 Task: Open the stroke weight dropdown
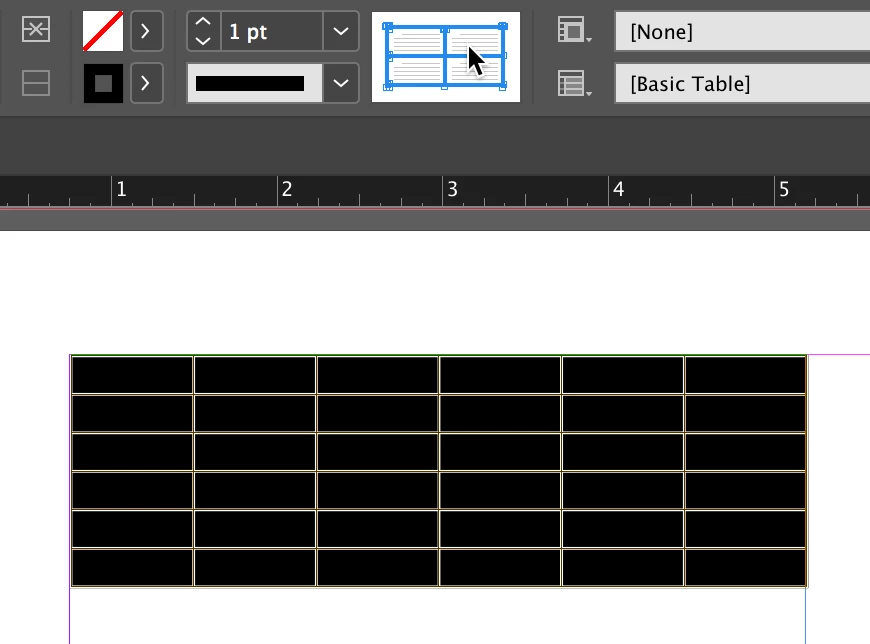[x=341, y=31]
